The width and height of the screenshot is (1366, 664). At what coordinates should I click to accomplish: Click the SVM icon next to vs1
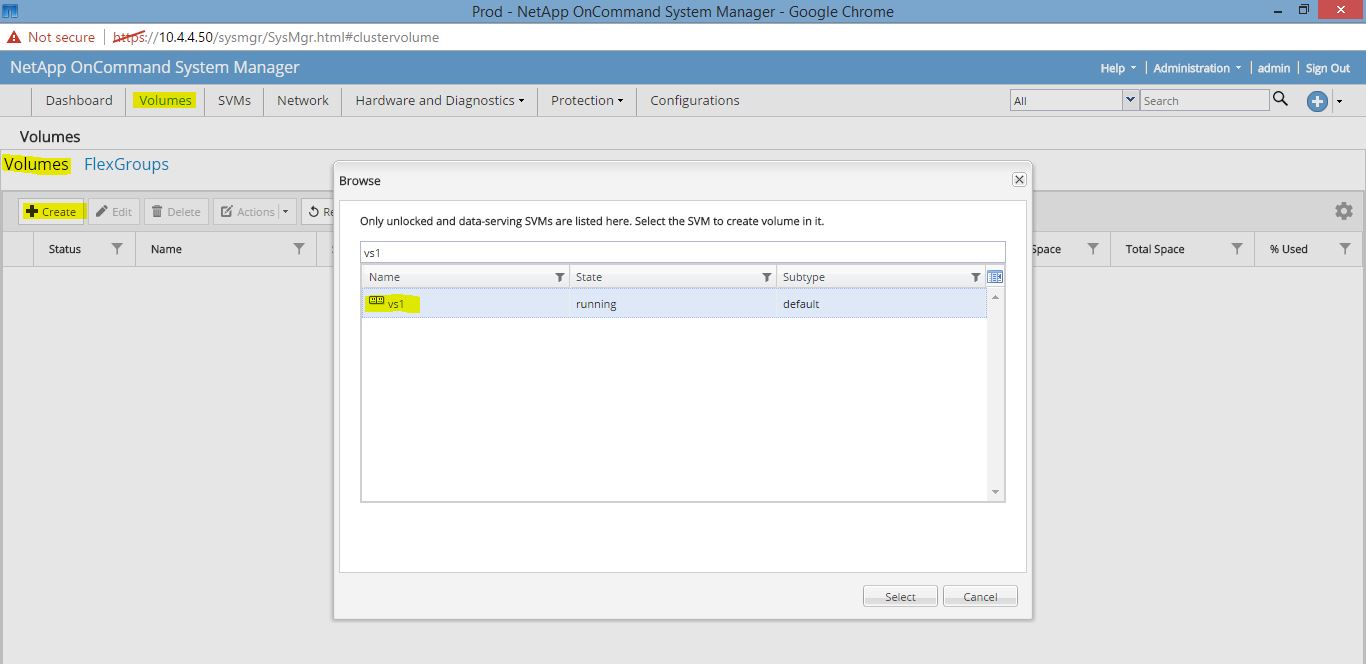[375, 300]
